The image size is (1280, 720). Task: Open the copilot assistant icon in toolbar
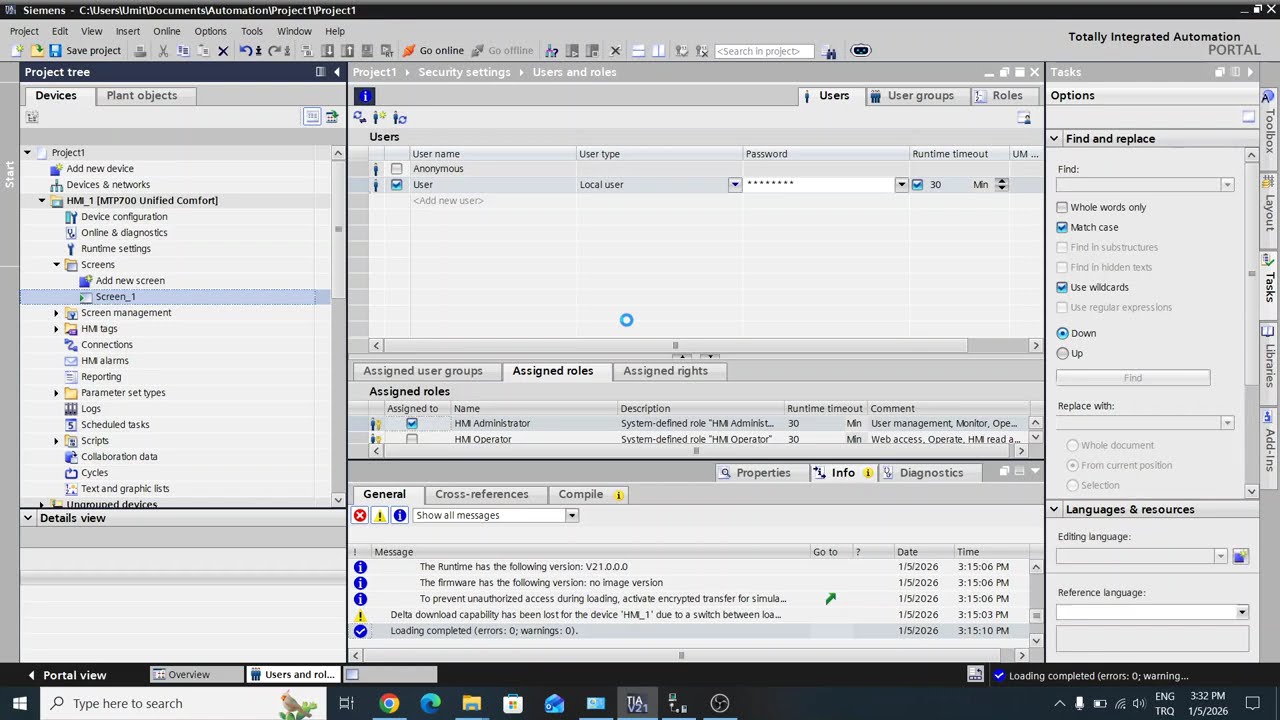click(861, 51)
